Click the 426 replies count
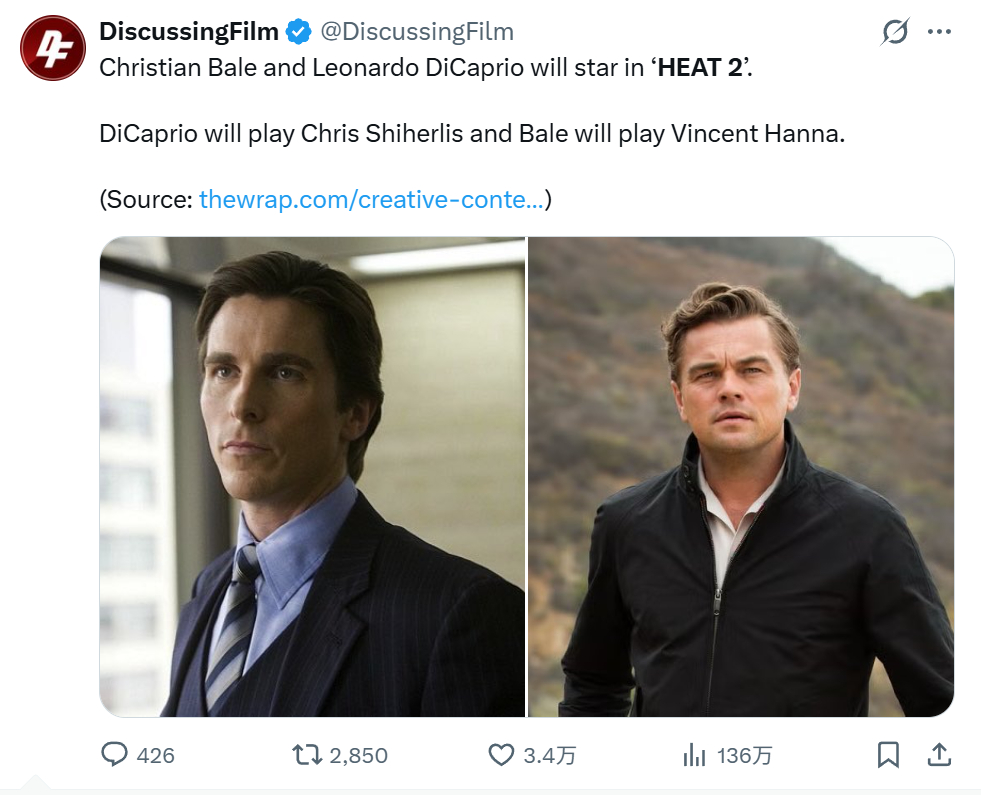The image size is (981, 795). coord(155,756)
